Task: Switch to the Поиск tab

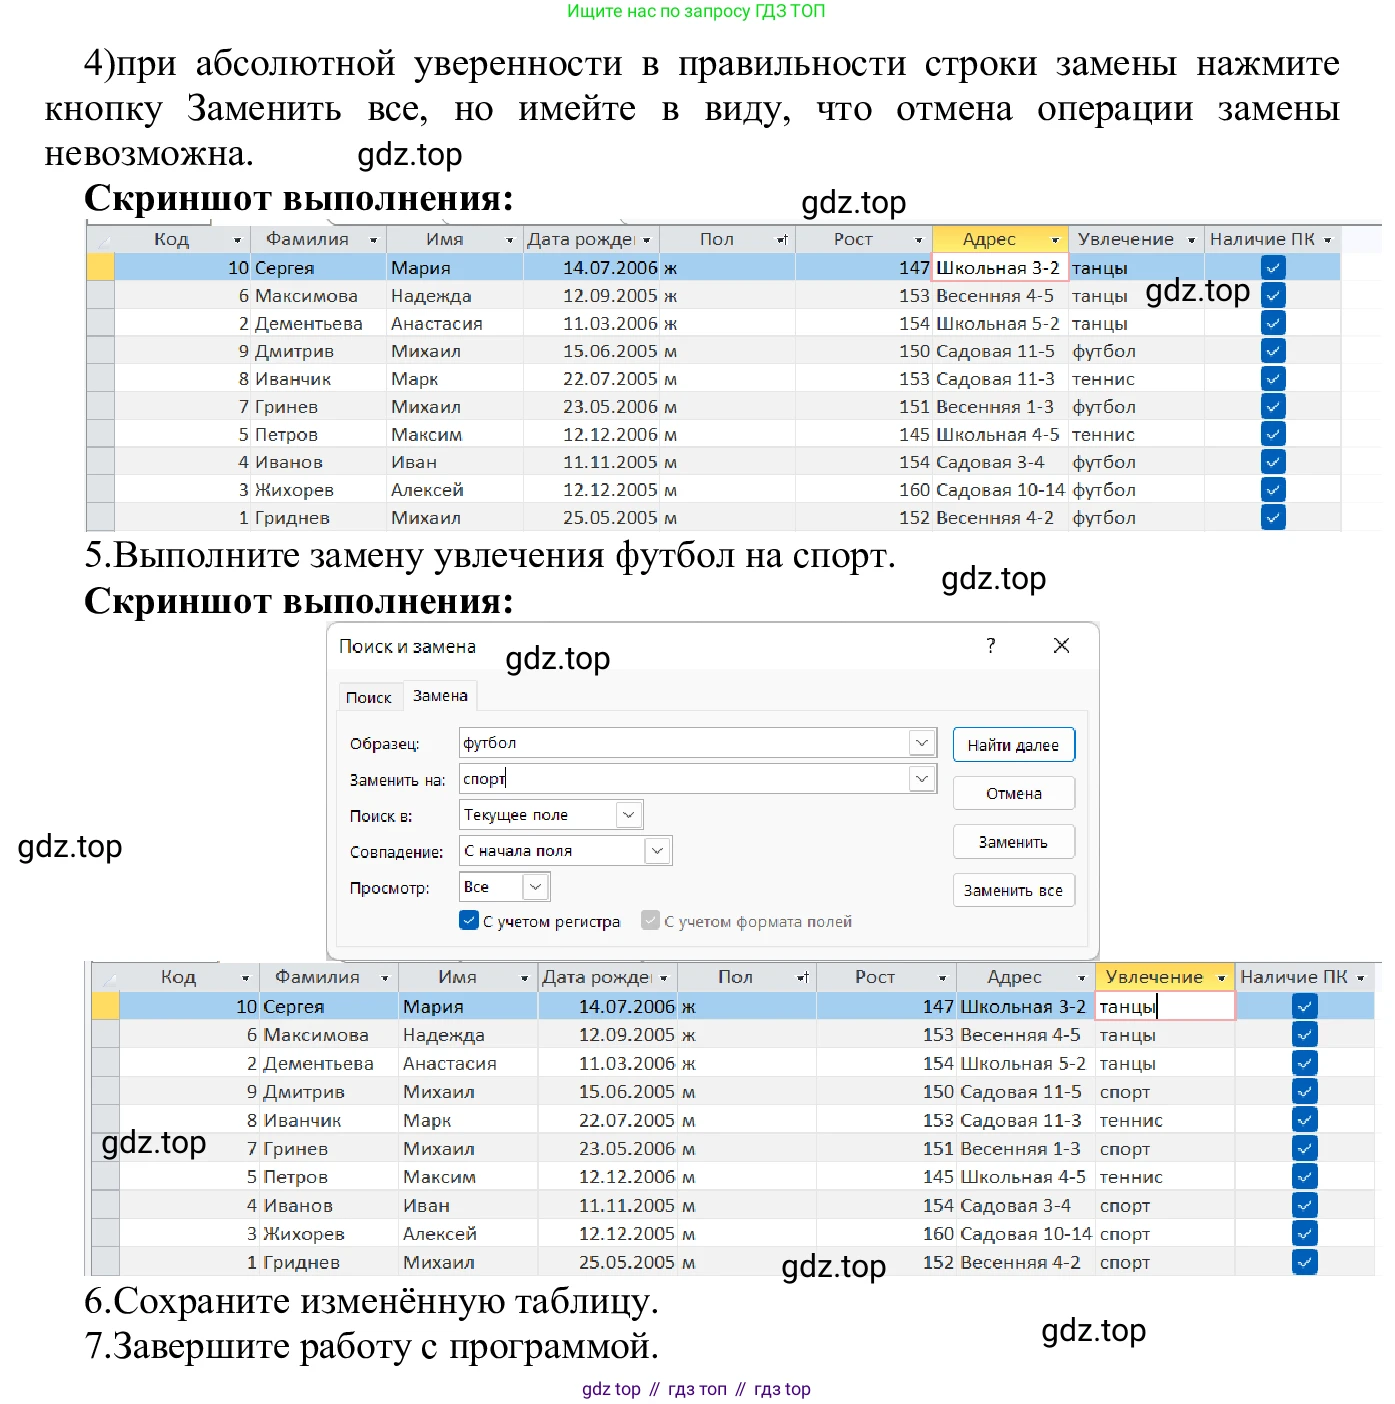Action: point(368,697)
